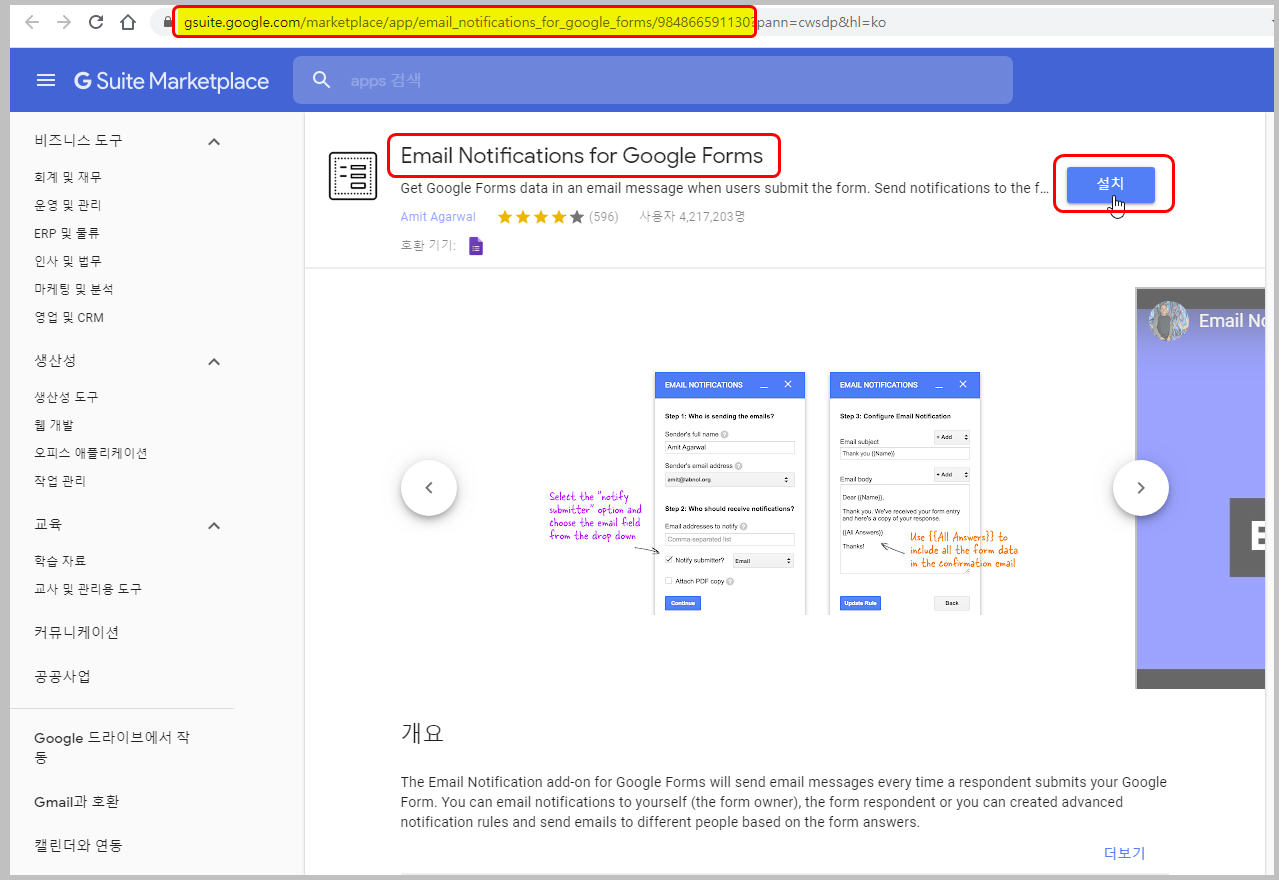This screenshot has height=880, width=1279.
Task: Collapse the 비즈니스 도구 category
Action: coord(213,142)
